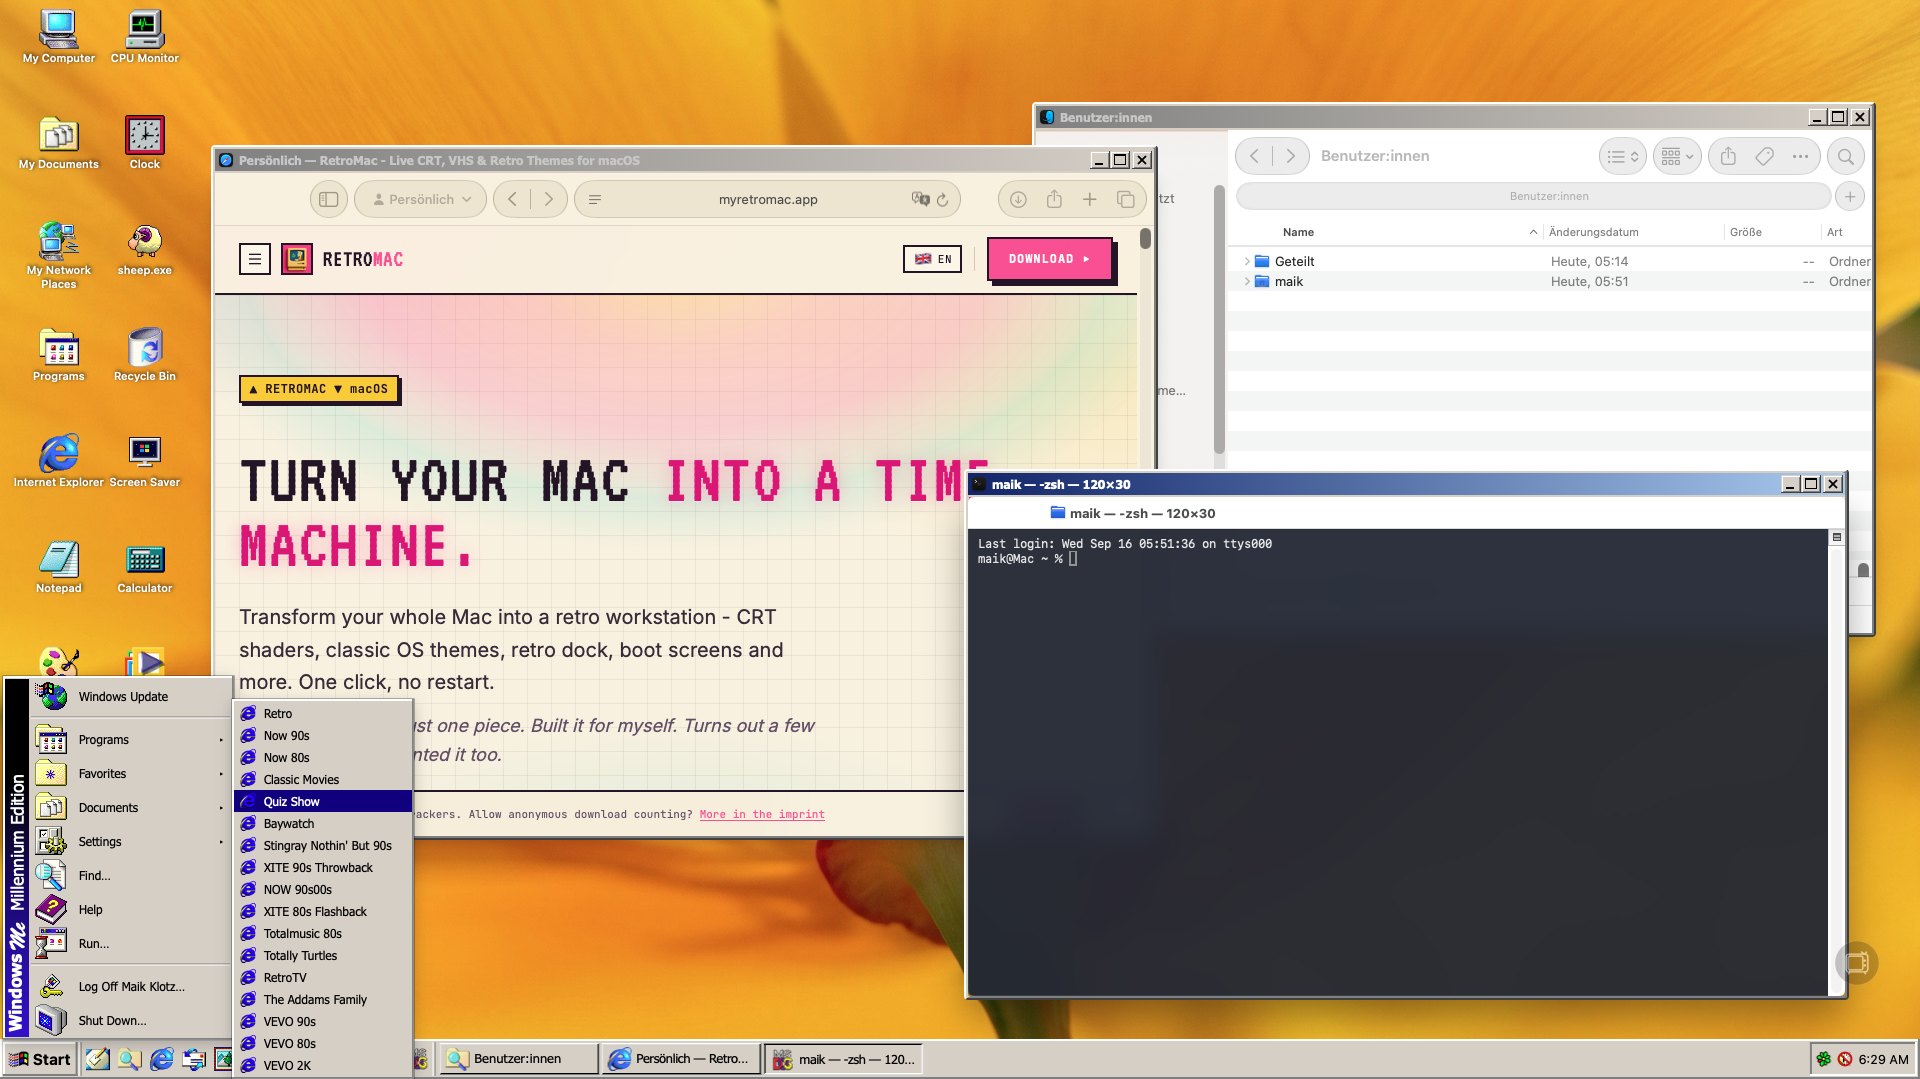Reload the myretromac.app page
The height and width of the screenshot is (1079, 1920).
942,200
